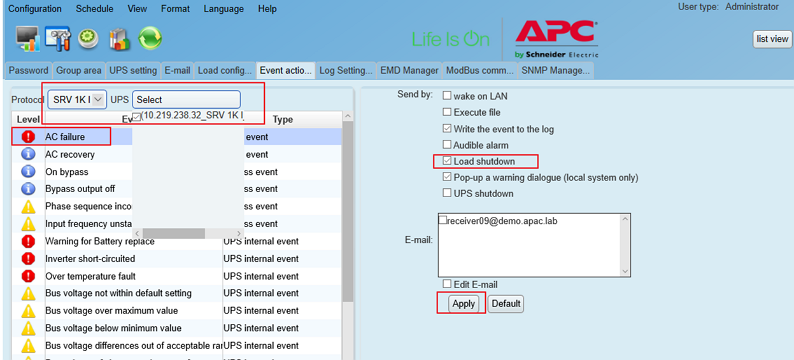Toggle Write the event to the log
794x360 pixels.
[x=447, y=129]
